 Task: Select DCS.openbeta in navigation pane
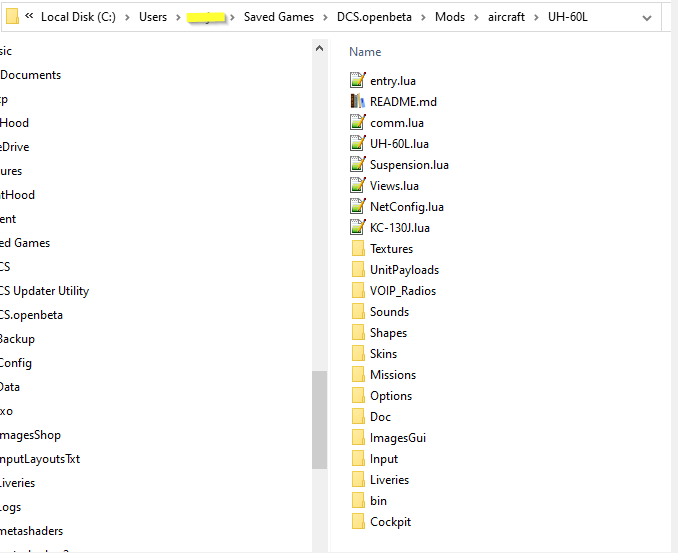pyautogui.click(x=31, y=315)
